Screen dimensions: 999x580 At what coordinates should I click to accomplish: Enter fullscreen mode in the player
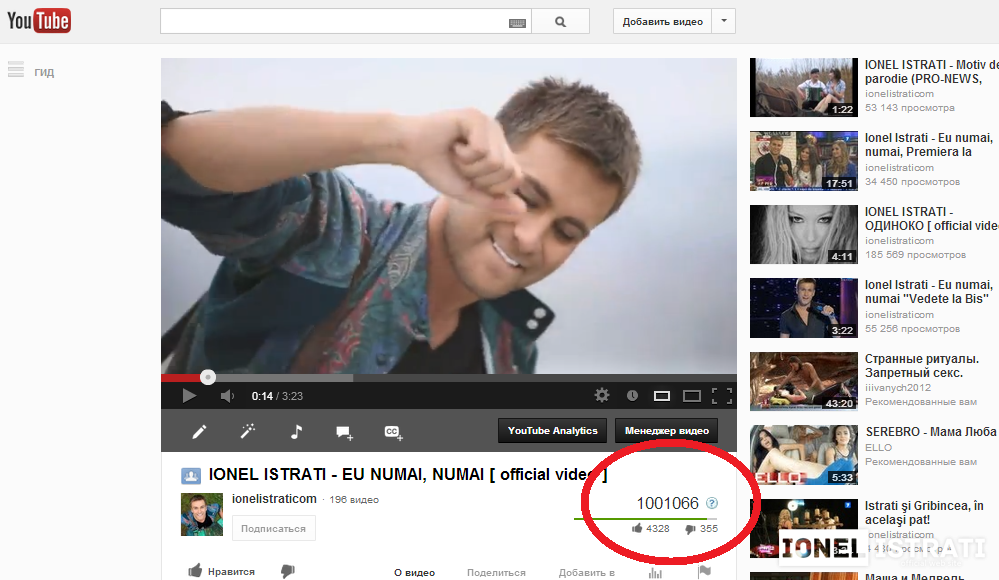pos(722,395)
